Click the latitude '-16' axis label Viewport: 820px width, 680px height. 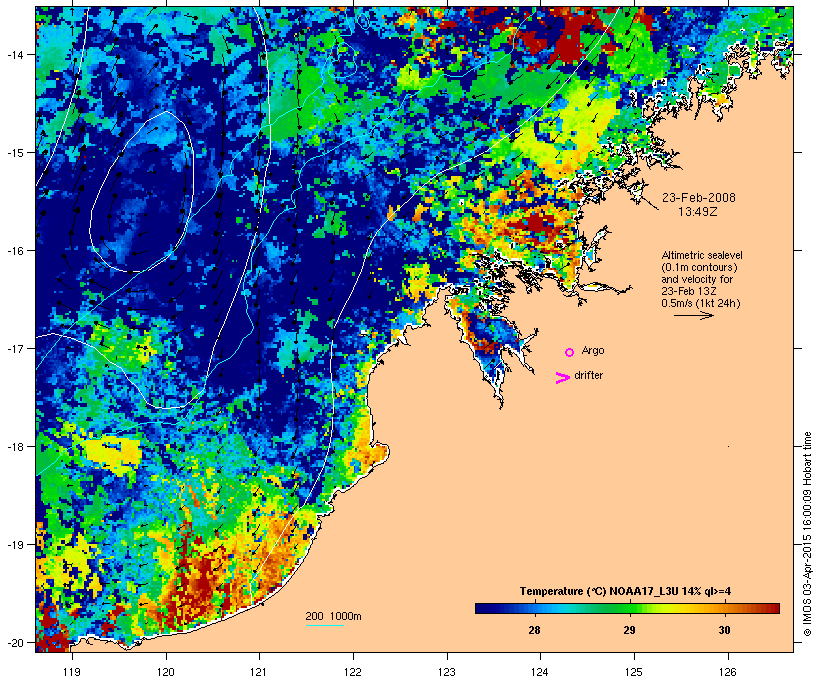(x=14, y=251)
